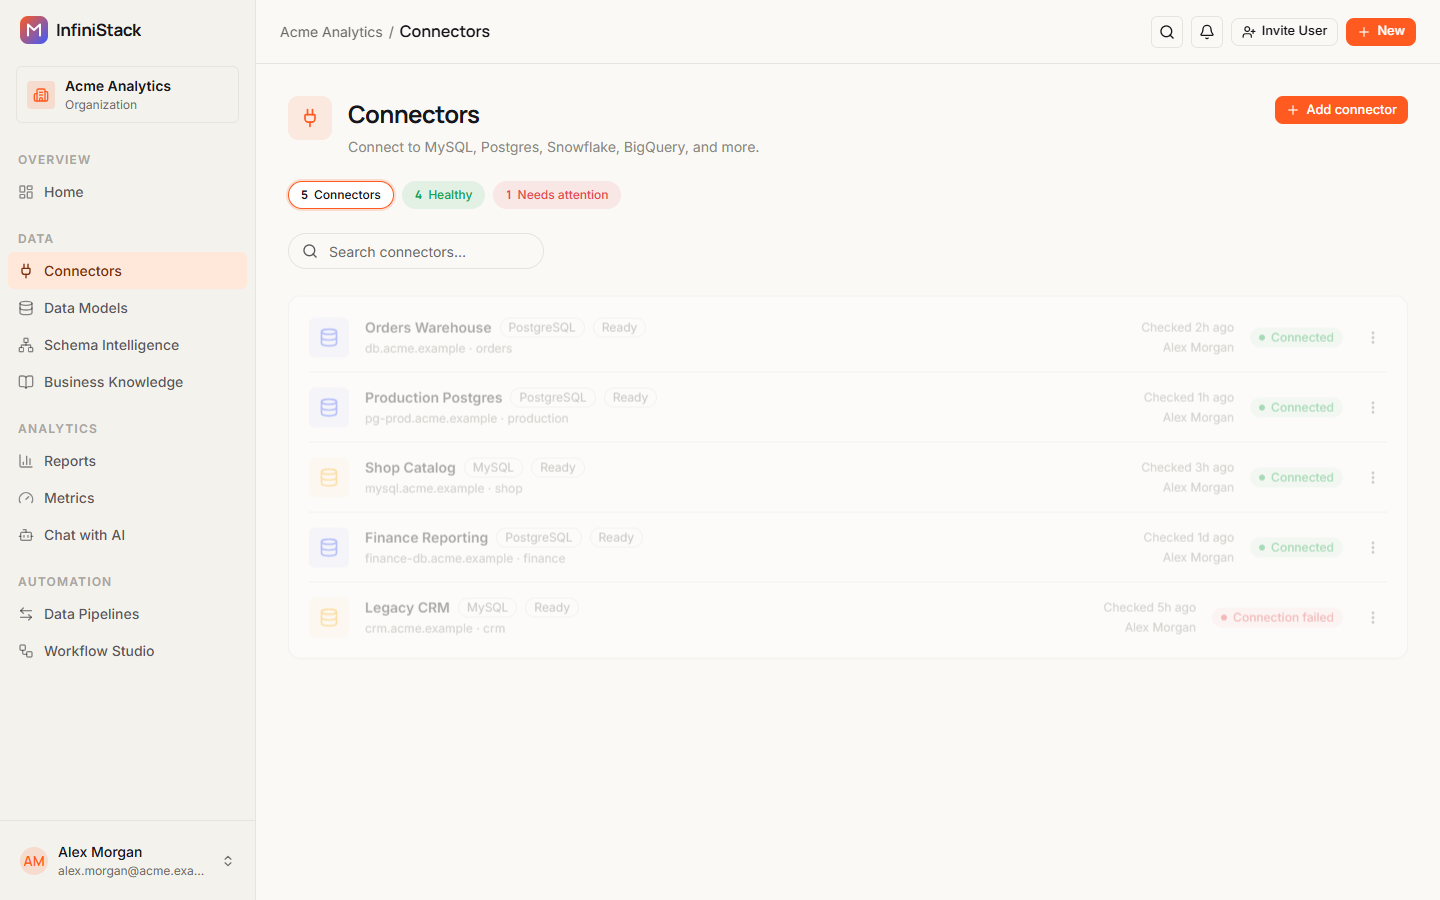The height and width of the screenshot is (900, 1440).
Task: Open Production Postgres more options menu
Action: click(1373, 408)
